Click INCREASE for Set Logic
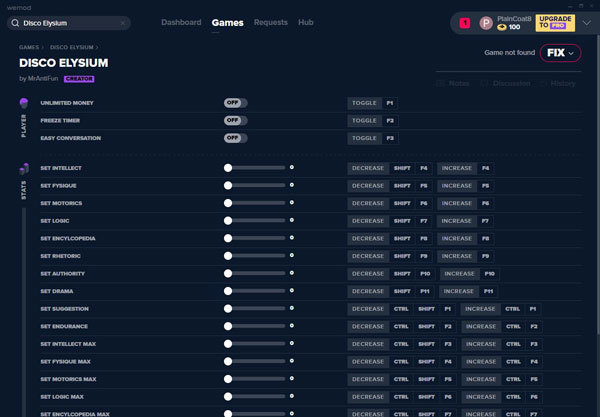This screenshot has width=600, height=417. pyautogui.click(x=457, y=221)
